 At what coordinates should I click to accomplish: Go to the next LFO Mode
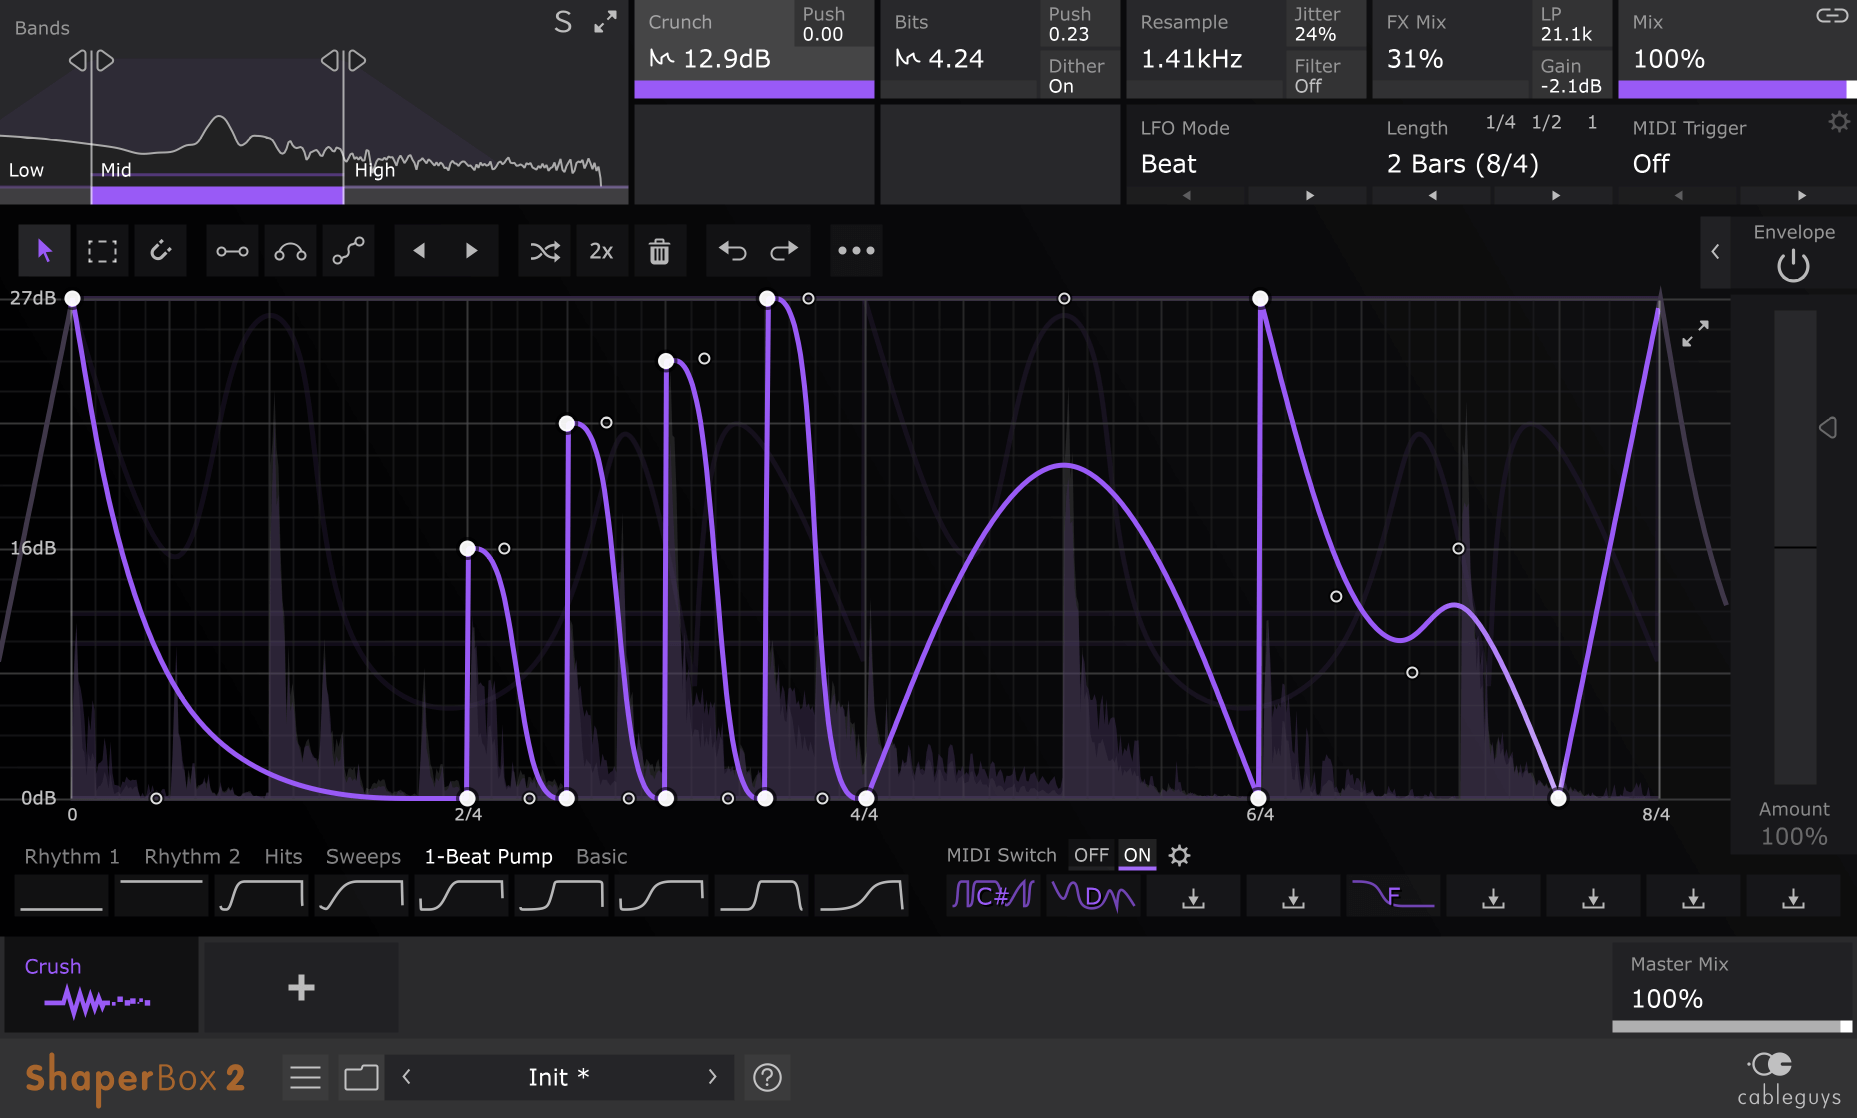(1309, 196)
